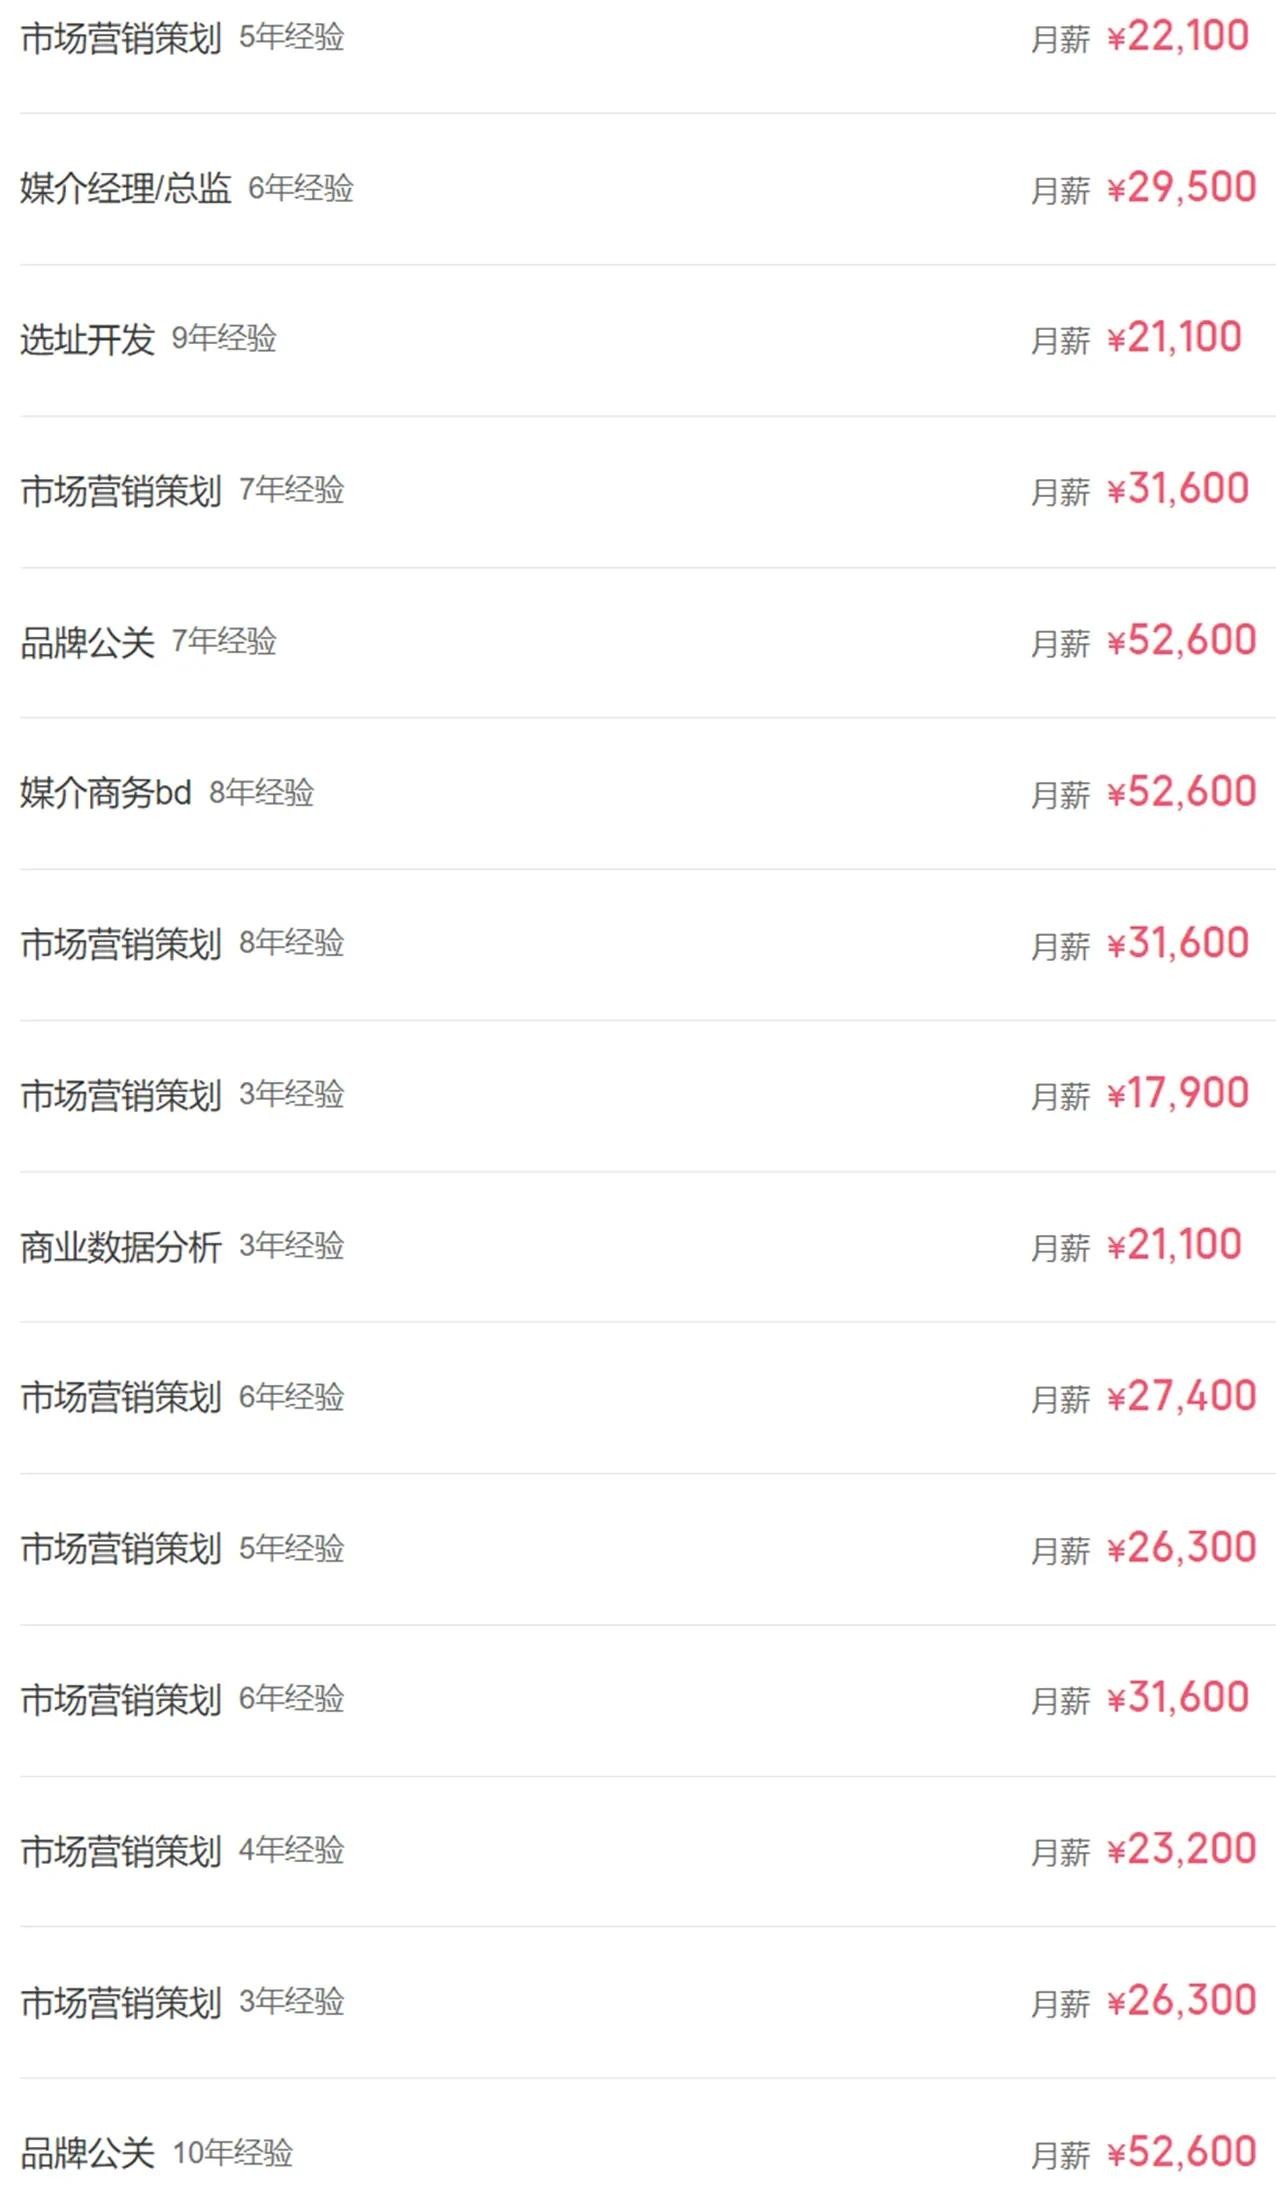Click the 选址开发 salary of ¥21,100
The width and height of the screenshot is (1276, 2199).
tap(1174, 339)
